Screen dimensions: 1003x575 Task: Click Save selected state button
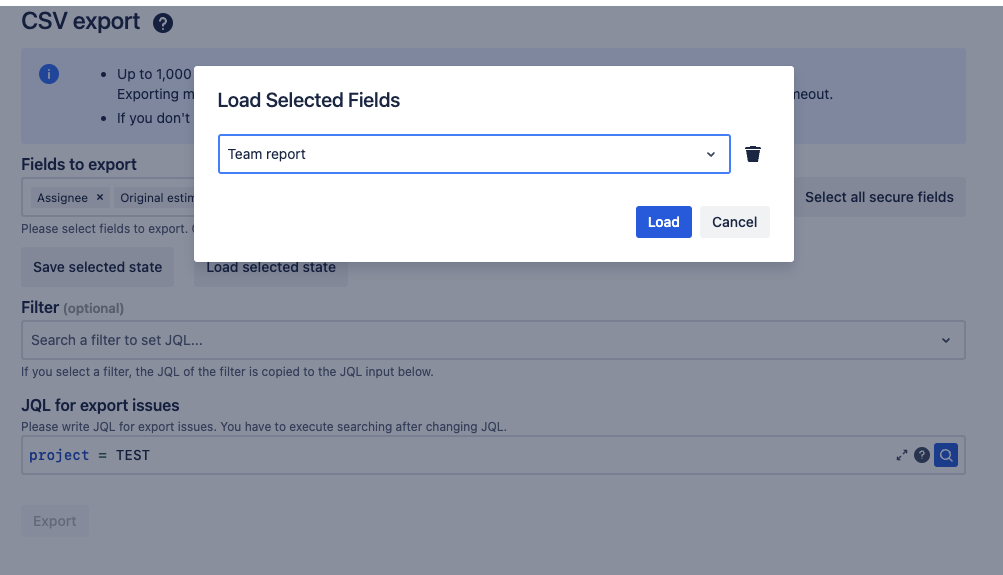point(97,267)
